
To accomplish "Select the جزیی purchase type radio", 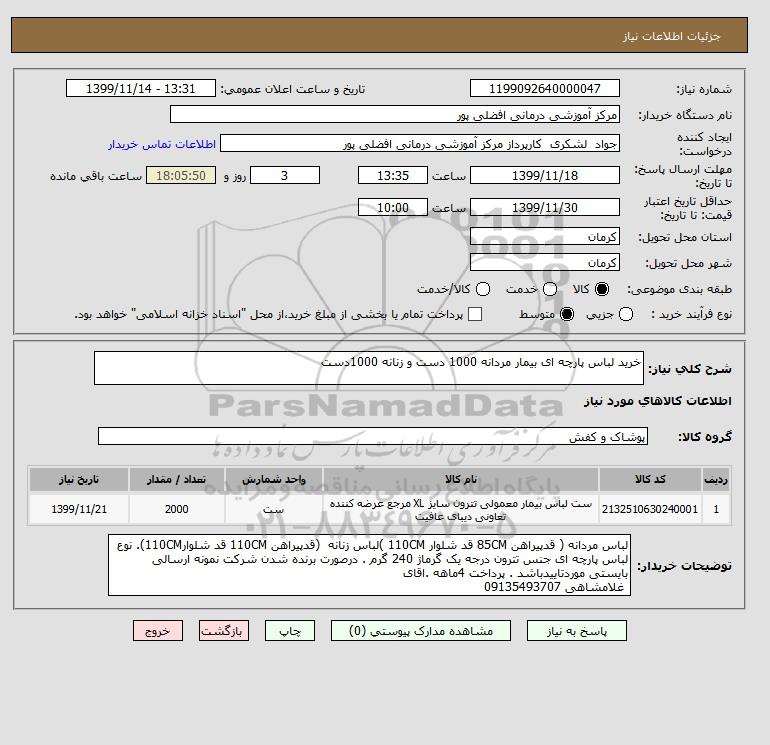I will point(626,314).
